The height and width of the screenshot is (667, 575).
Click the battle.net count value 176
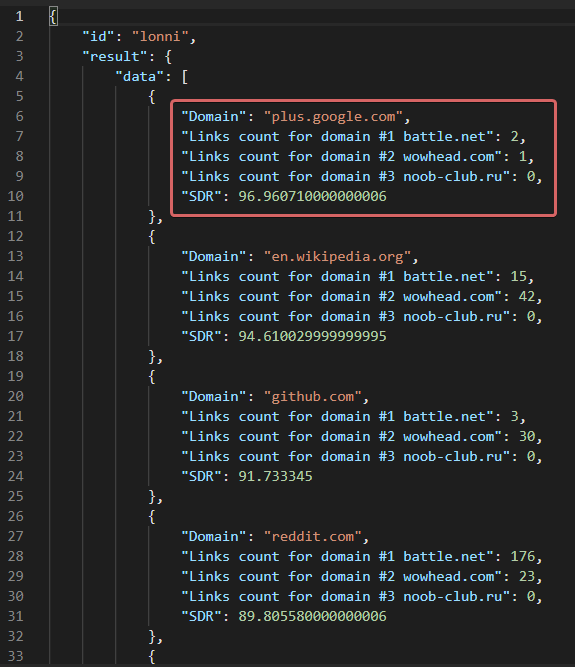click(x=523, y=556)
